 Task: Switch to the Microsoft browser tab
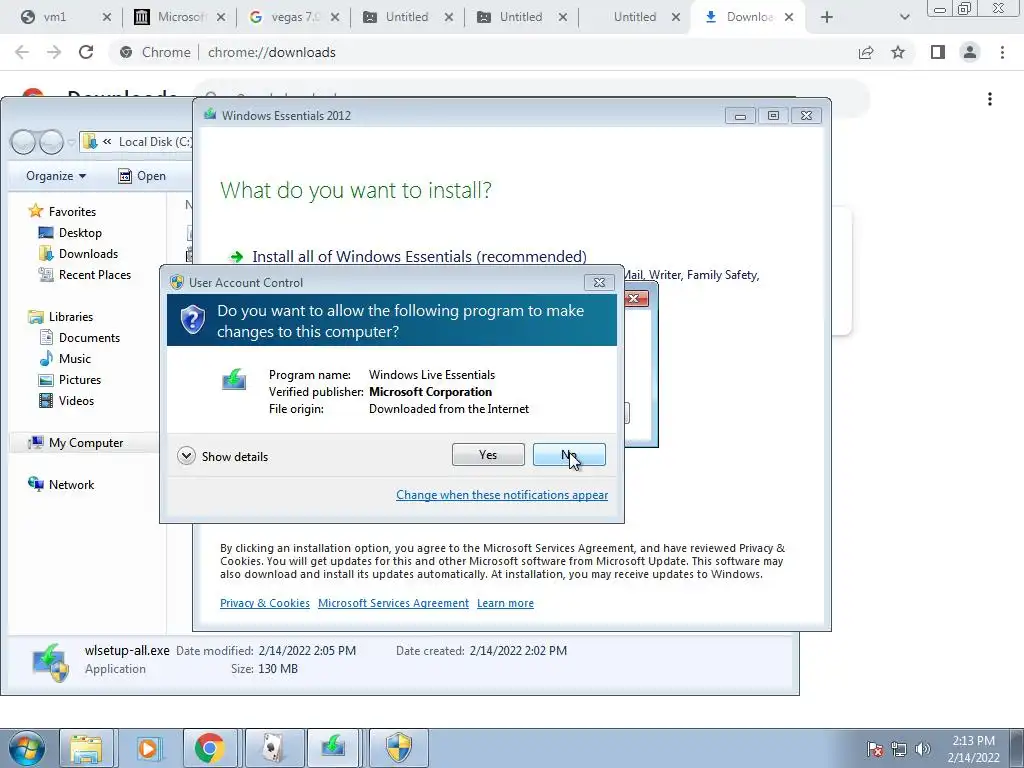pos(180,17)
